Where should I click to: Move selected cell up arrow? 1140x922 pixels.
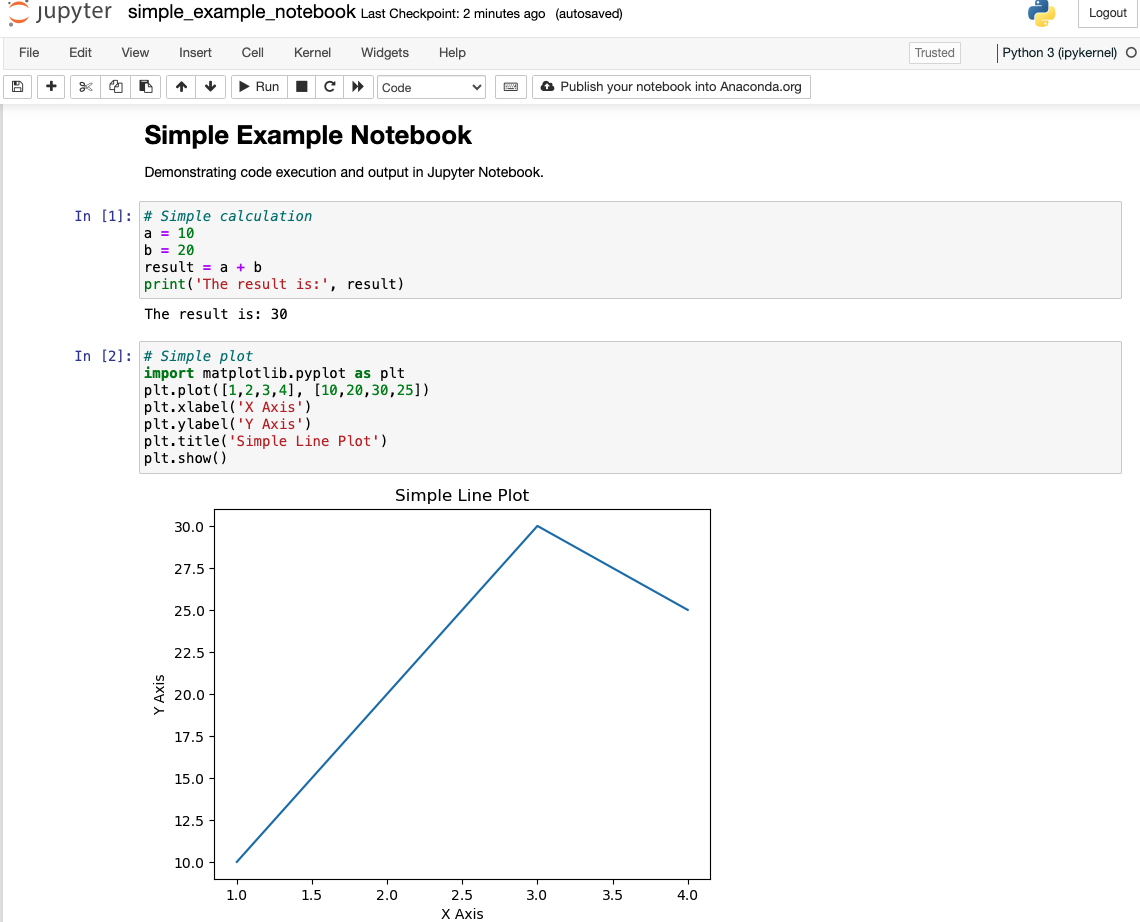pos(181,87)
